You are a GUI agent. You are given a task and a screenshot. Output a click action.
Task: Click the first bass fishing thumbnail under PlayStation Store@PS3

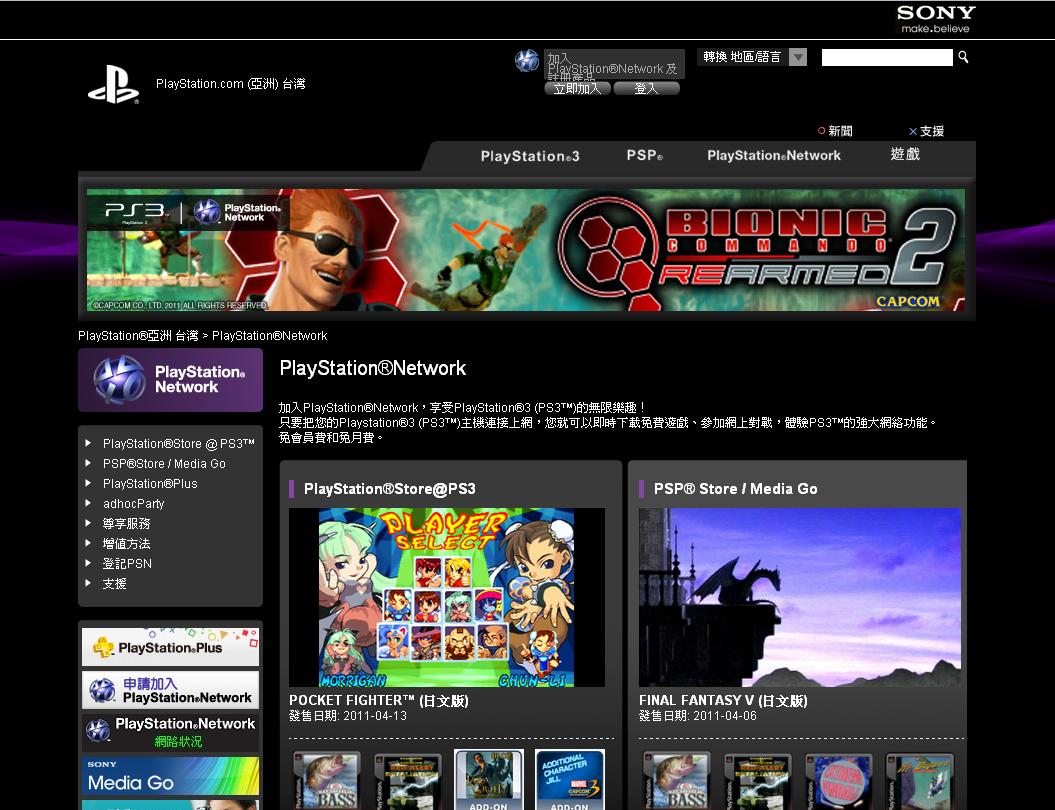[x=326, y=780]
